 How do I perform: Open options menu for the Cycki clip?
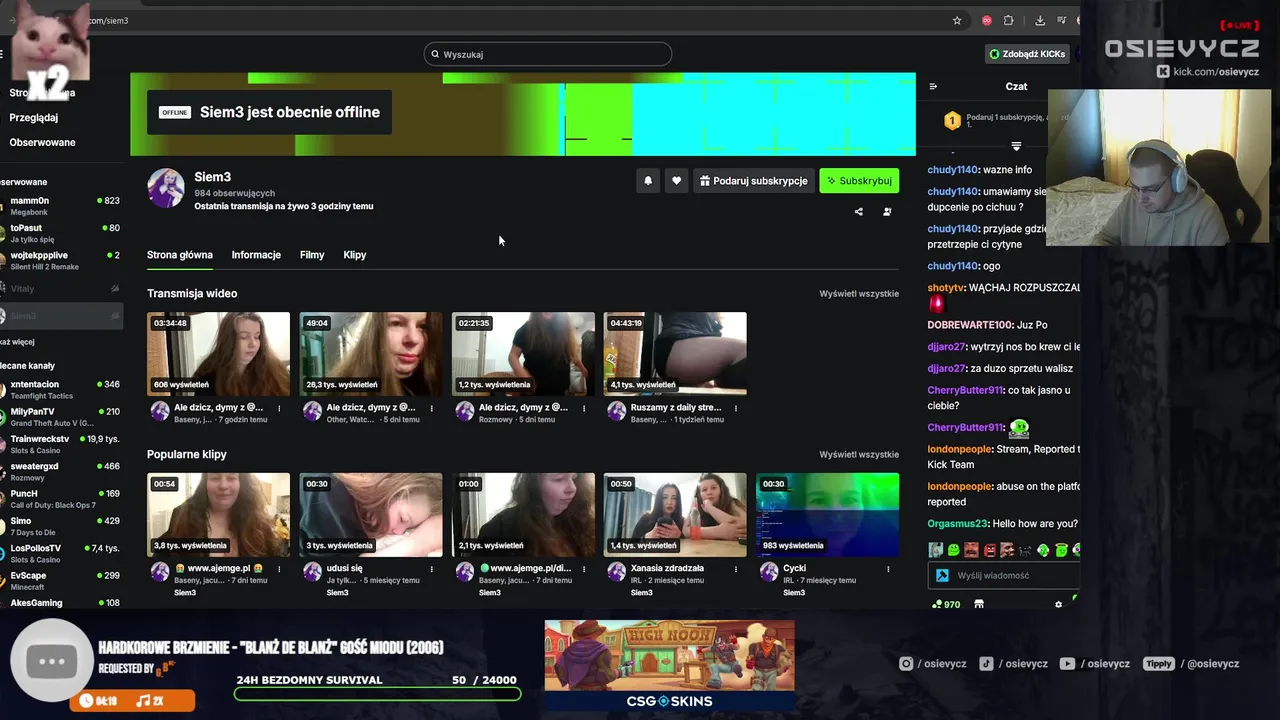click(888, 569)
